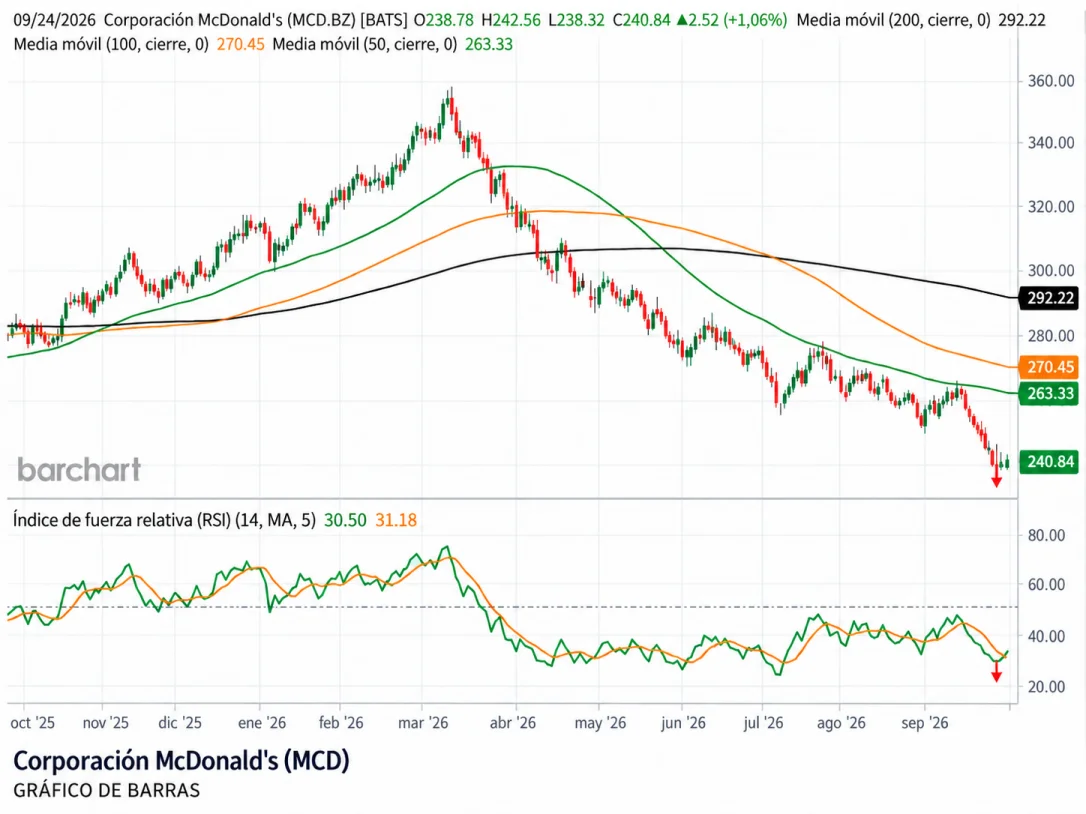Click the high price H242.56

[510, 20]
